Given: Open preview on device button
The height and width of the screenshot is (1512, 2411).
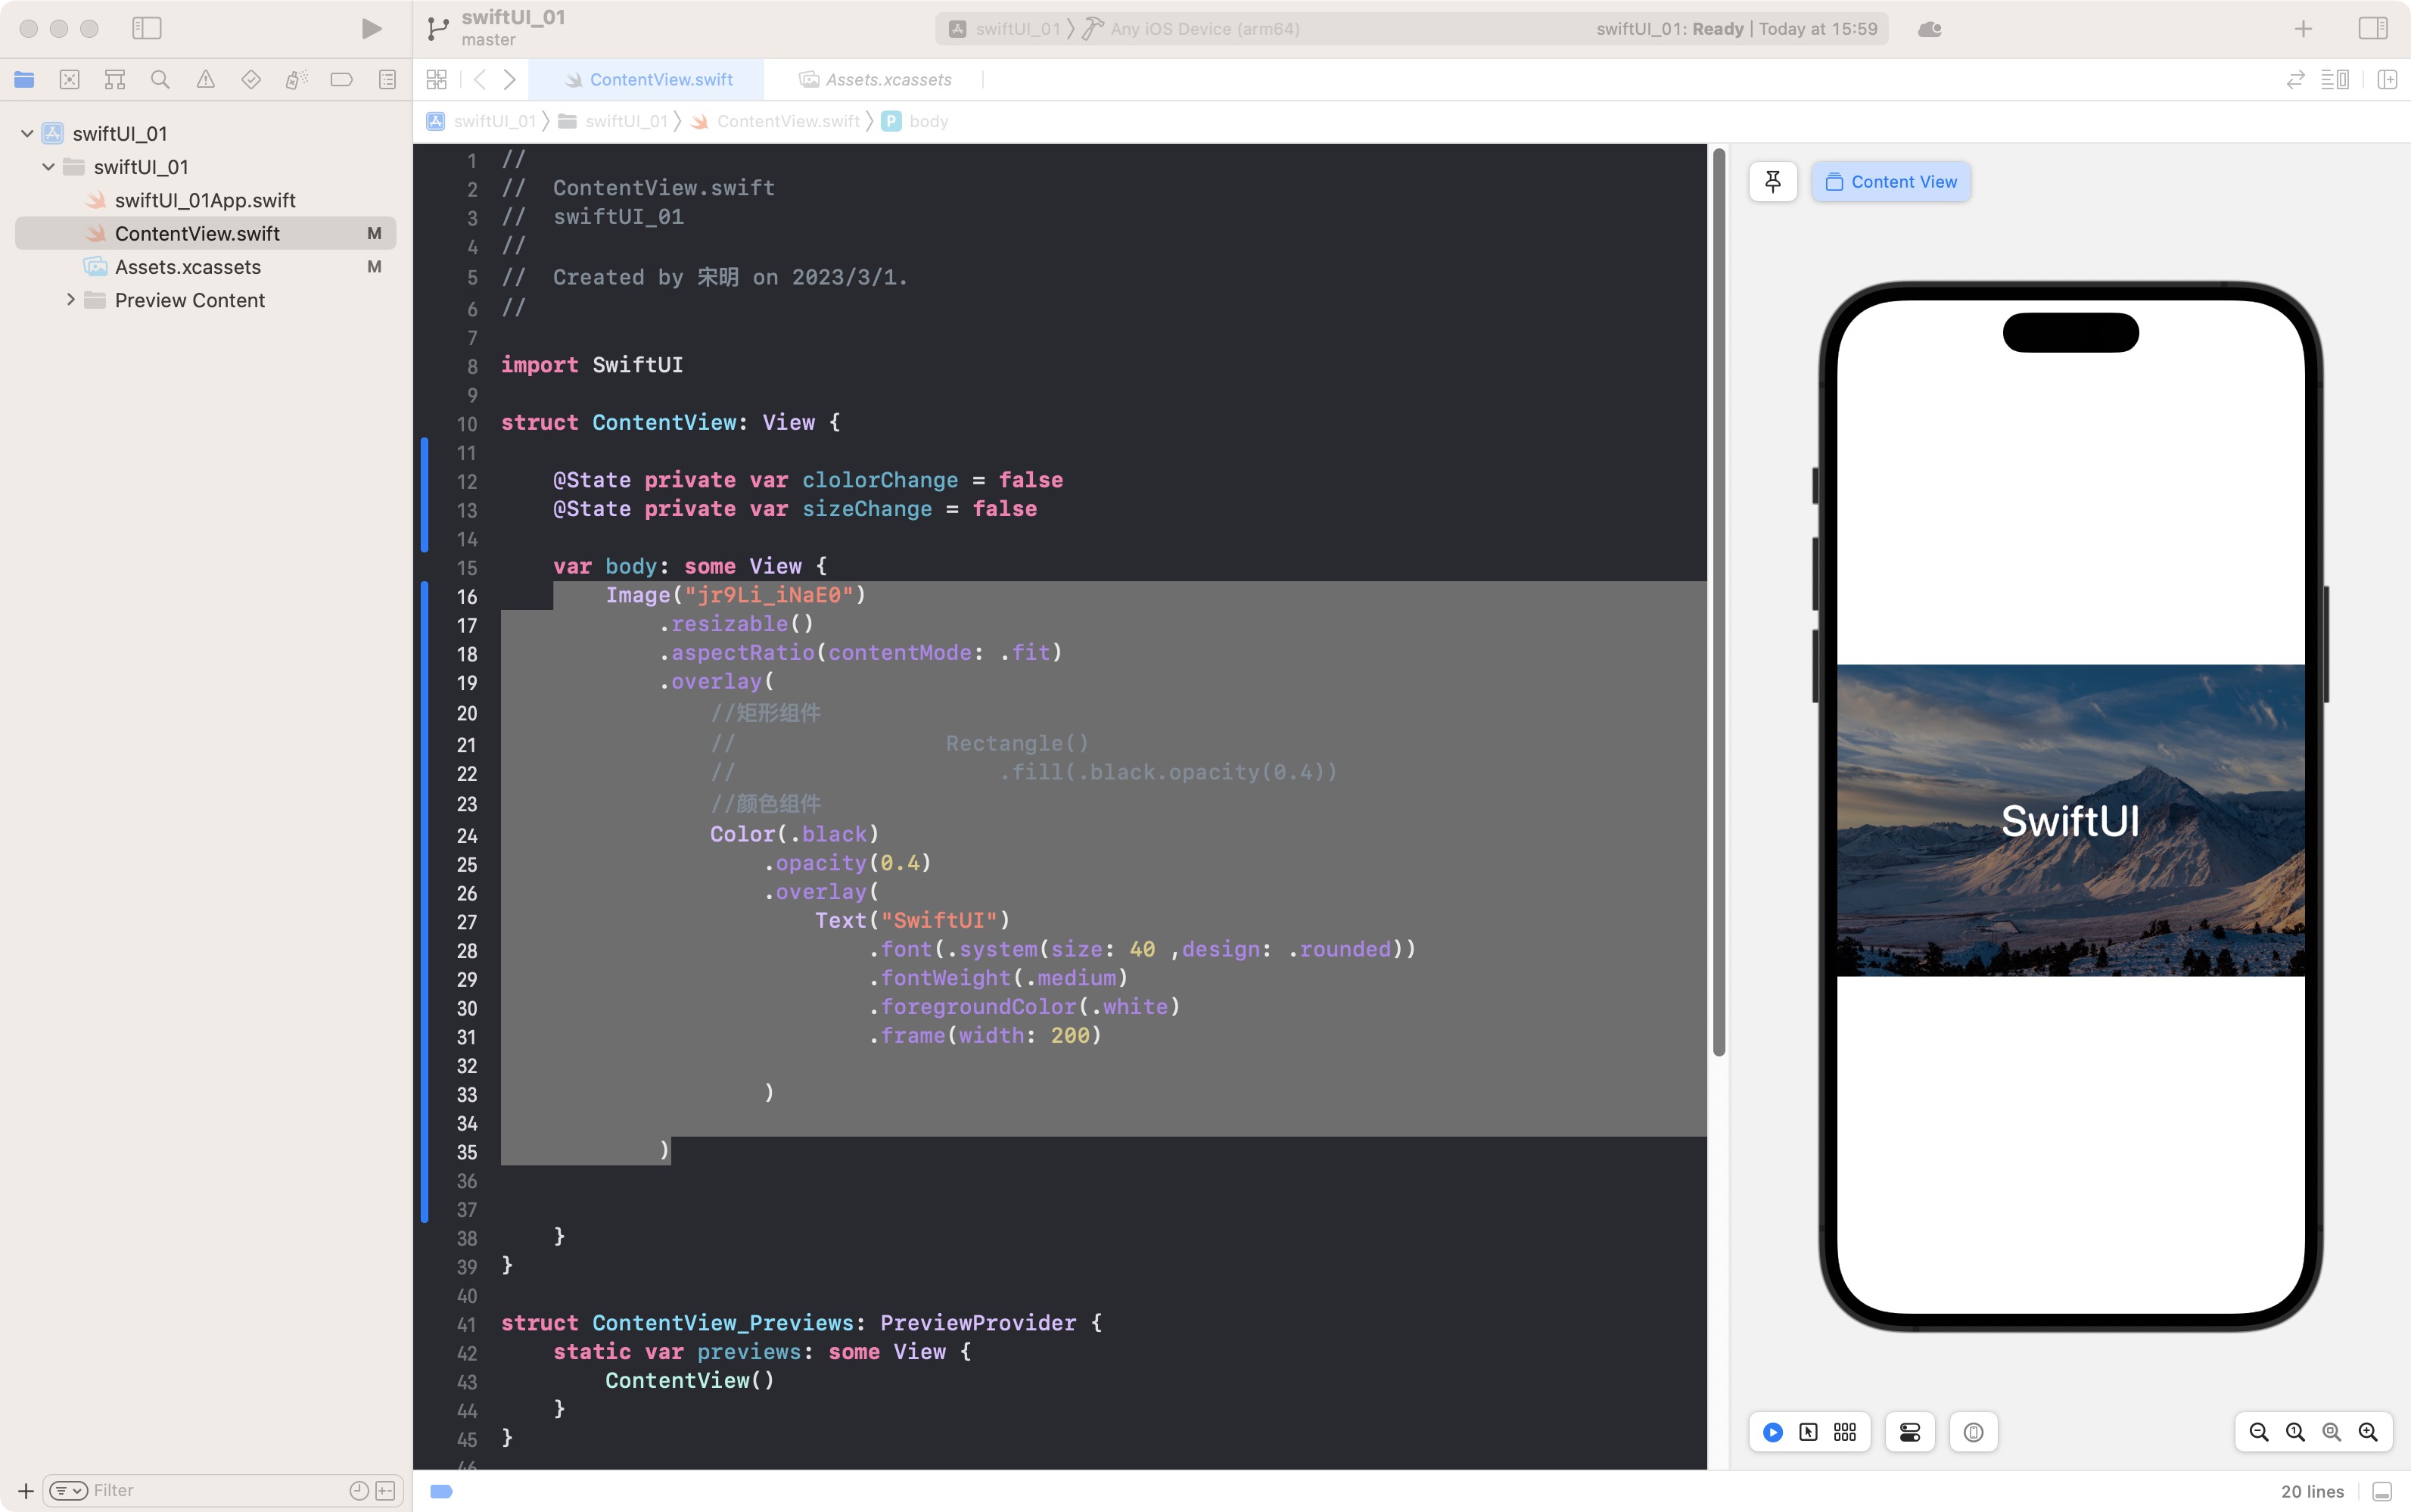Looking at the screenshot, I should click(x=1973, y=1432).
